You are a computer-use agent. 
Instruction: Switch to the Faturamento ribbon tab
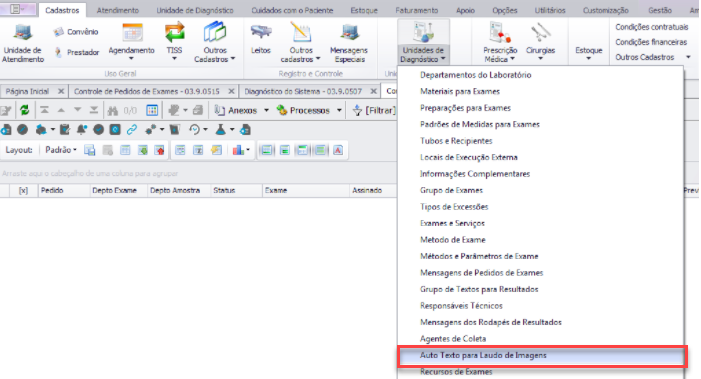(x=416, y=10)
